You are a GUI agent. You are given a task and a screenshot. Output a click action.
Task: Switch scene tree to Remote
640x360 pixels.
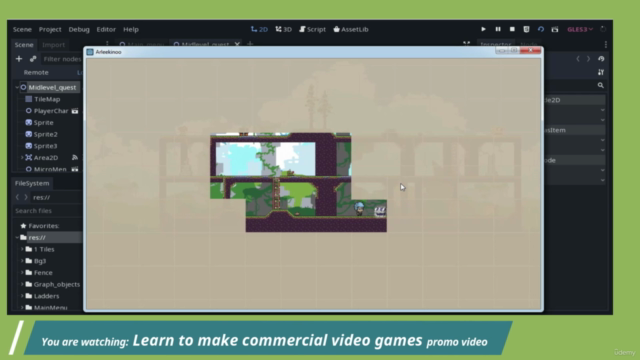pyautogui.click(x=36, y=72)
